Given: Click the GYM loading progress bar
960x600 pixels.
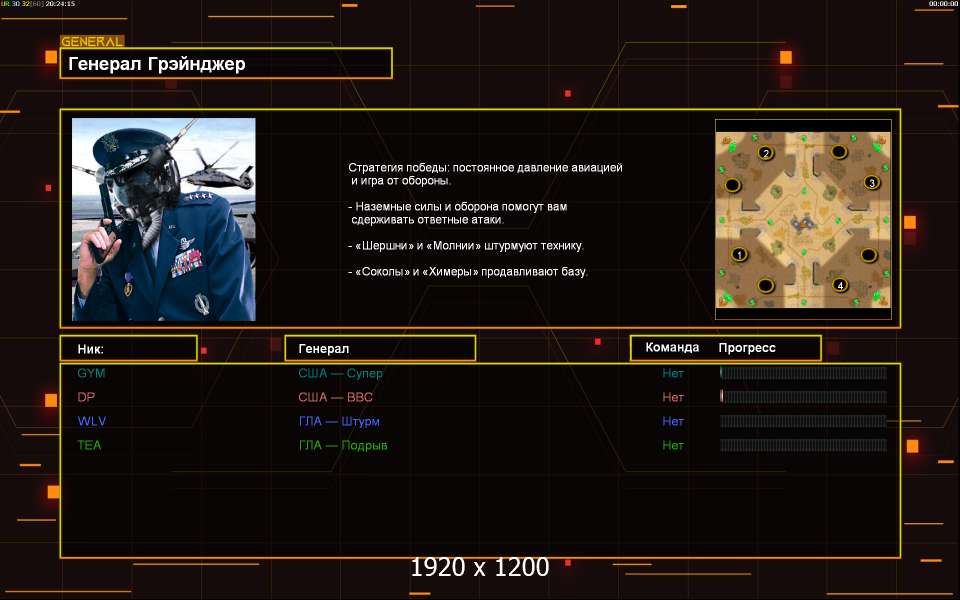Looking at the screenshot, I should coord(803,373).
